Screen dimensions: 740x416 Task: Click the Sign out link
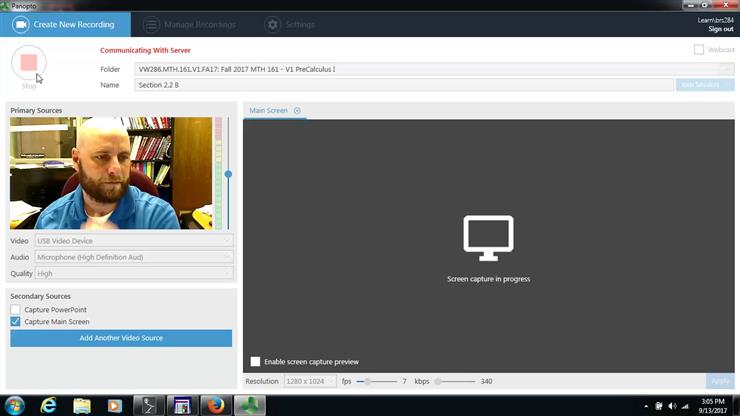[x=720, y=29]
